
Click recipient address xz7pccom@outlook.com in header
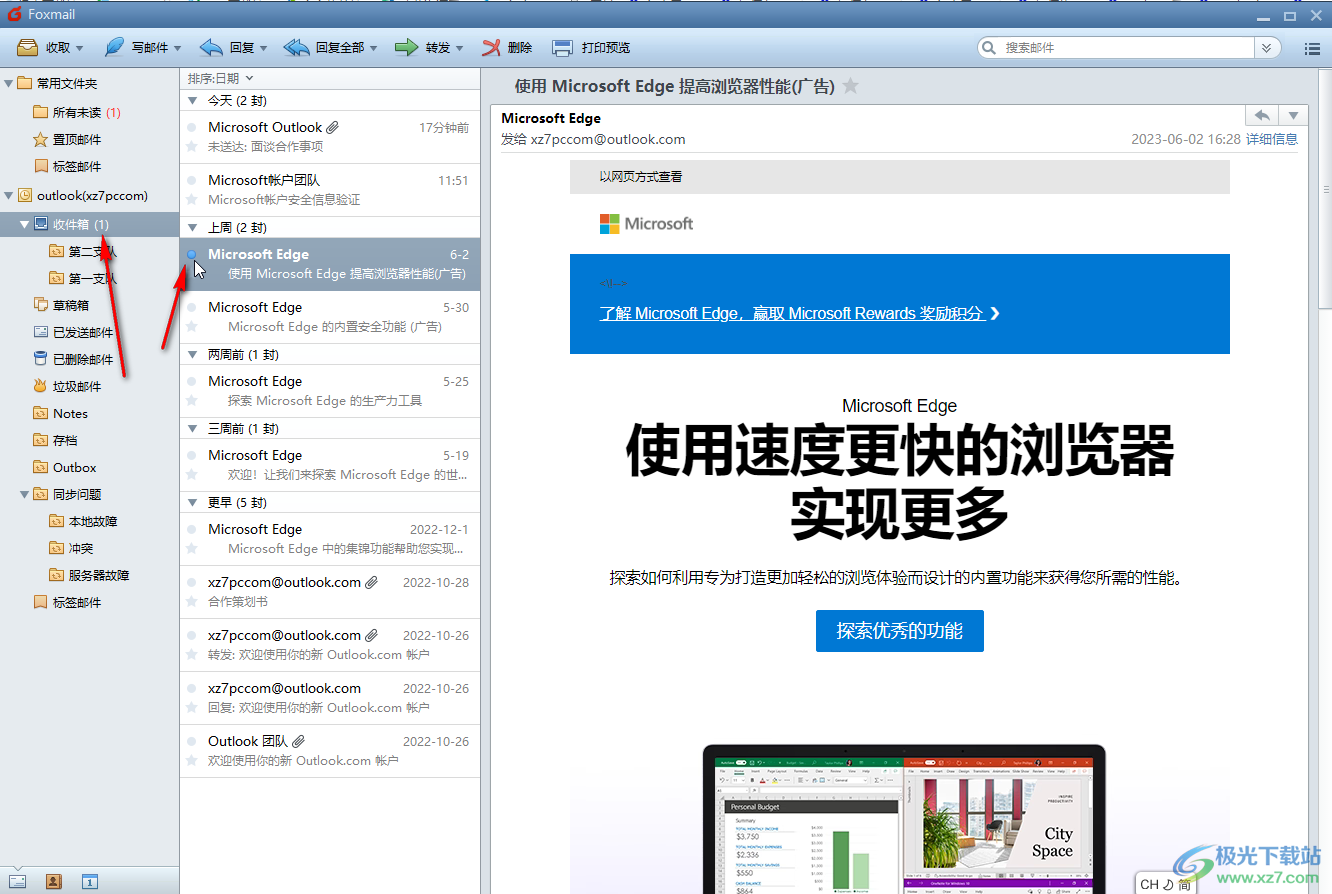click(608, 139)
